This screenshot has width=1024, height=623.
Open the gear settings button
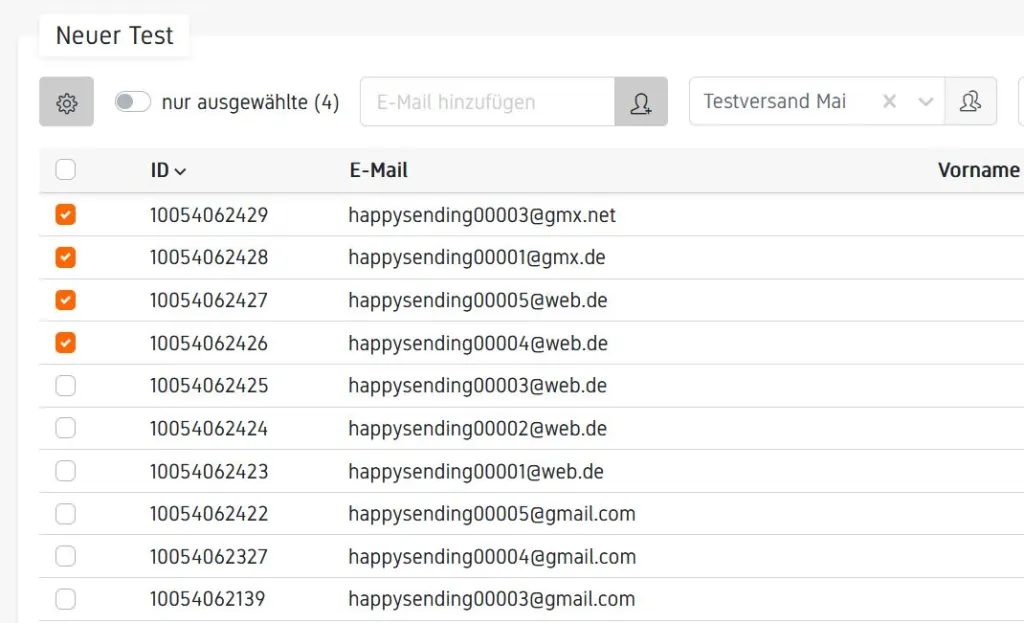point(66,102)
